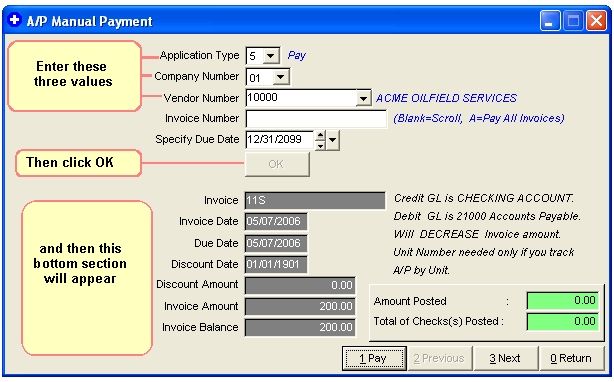614x382 pixels.
Task: Click the 0 Return button
Action: 571,358
